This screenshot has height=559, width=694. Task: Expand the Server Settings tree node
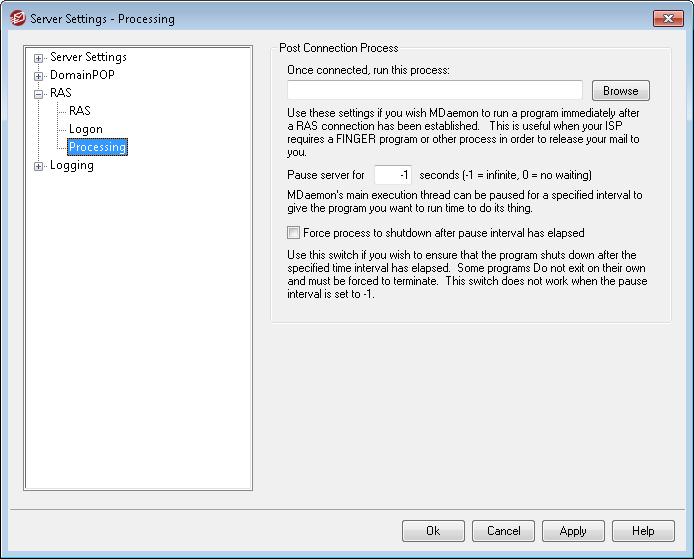pyautogui.click(x=39, y=58)
